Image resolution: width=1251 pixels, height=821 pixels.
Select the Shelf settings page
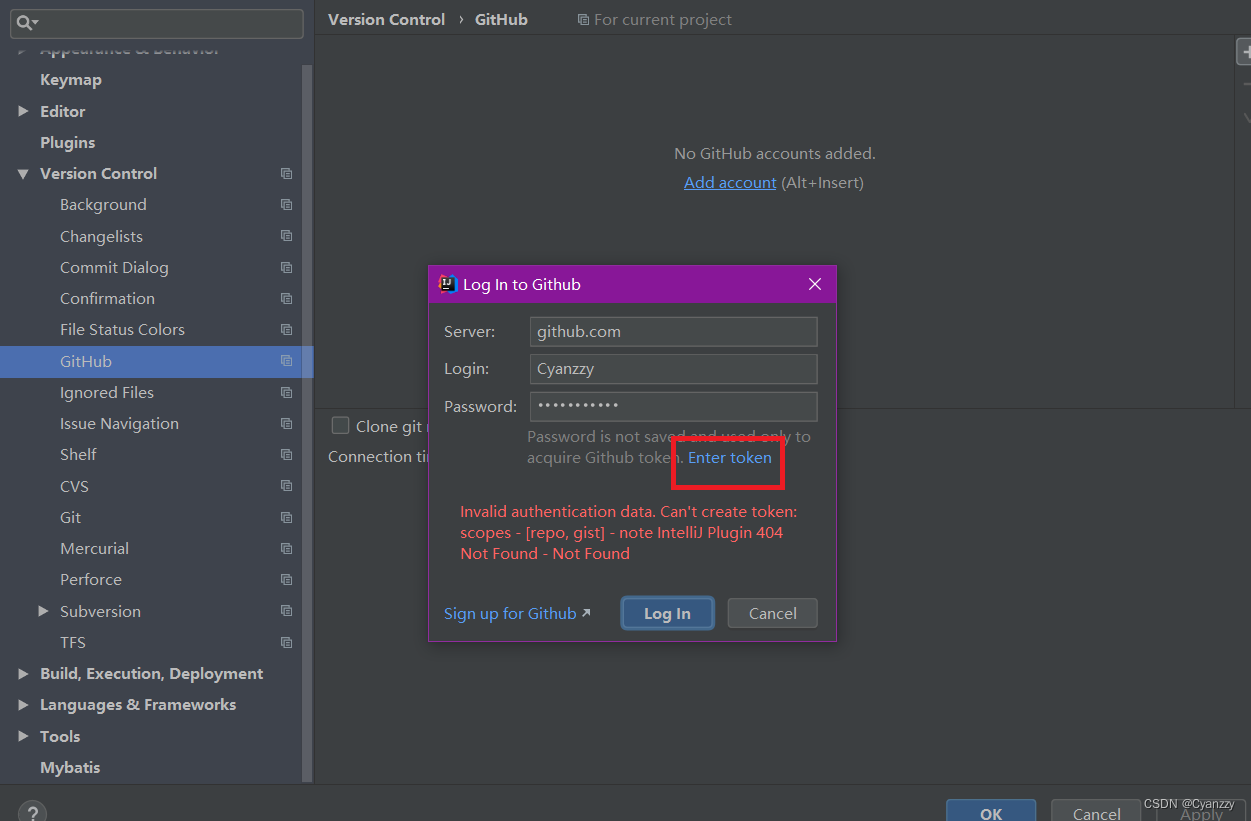(78, 455)
